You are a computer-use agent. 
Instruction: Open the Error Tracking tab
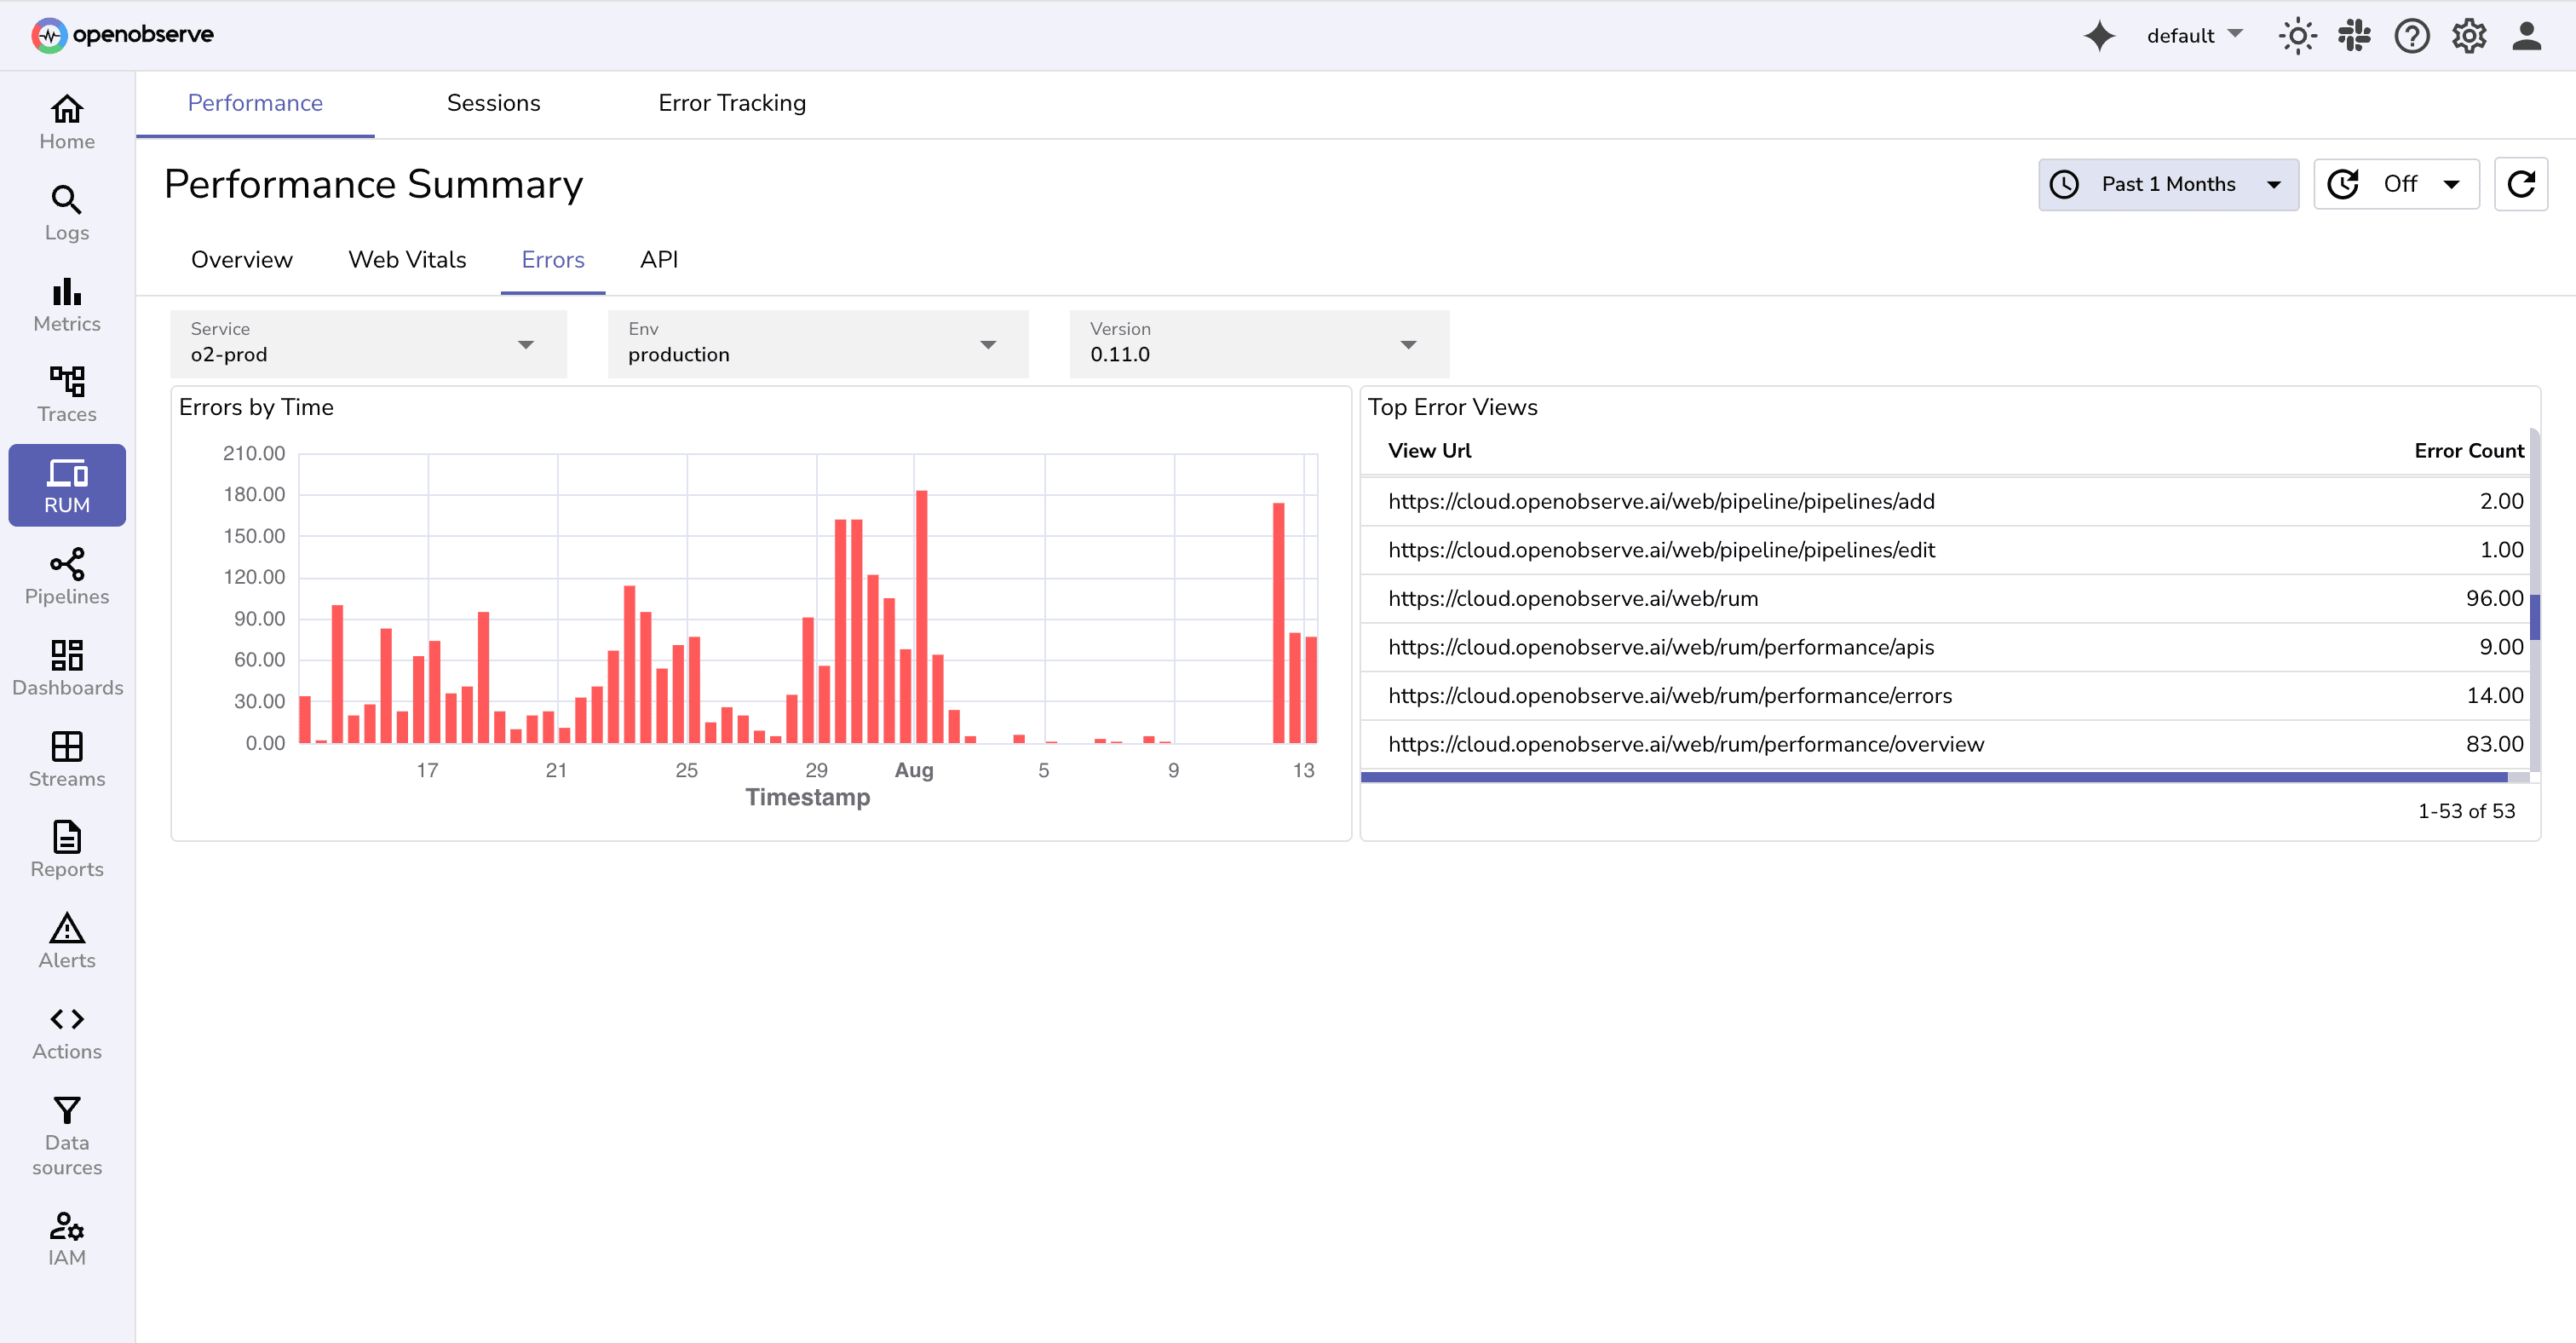click(732, 103)
